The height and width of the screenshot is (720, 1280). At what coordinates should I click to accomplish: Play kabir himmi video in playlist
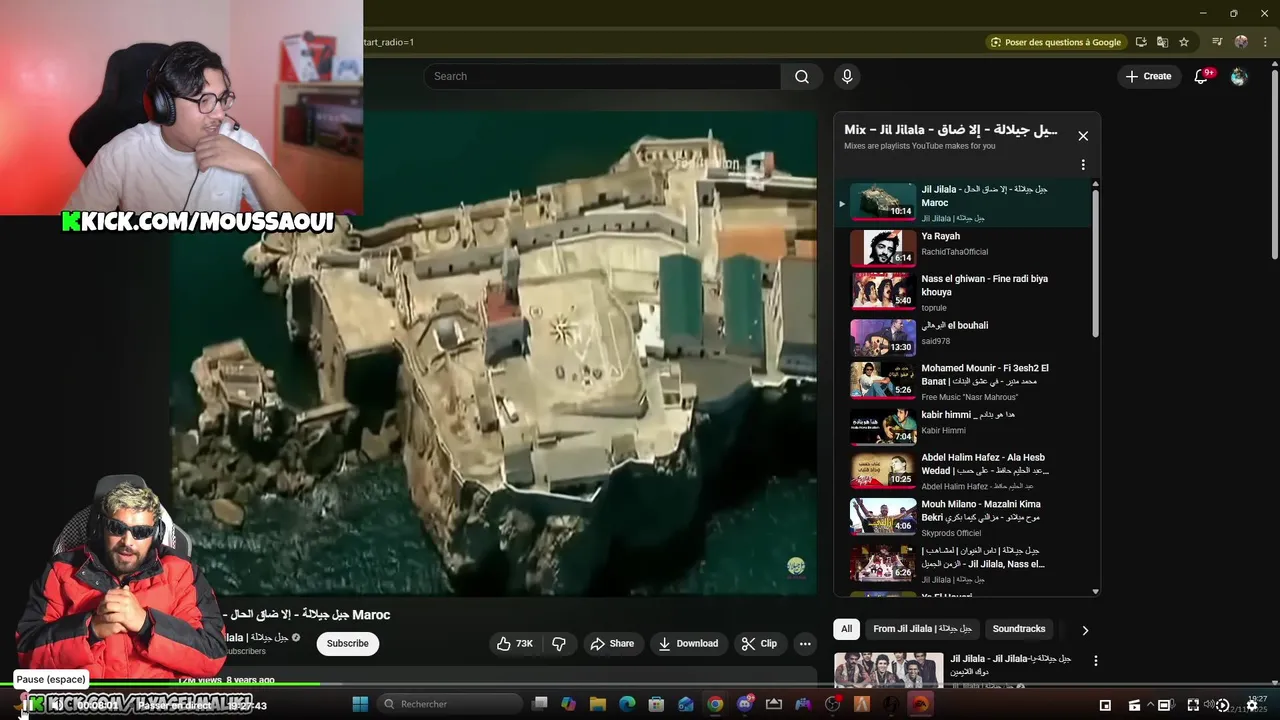pyautogui.click(x=965, y=427)
